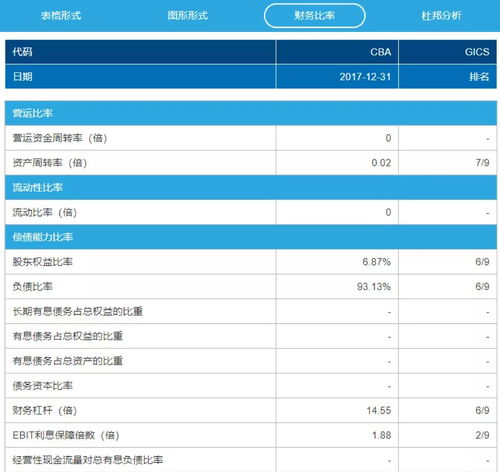
Task: Click the 排名 header cell
Action: [x=448, y=77]
